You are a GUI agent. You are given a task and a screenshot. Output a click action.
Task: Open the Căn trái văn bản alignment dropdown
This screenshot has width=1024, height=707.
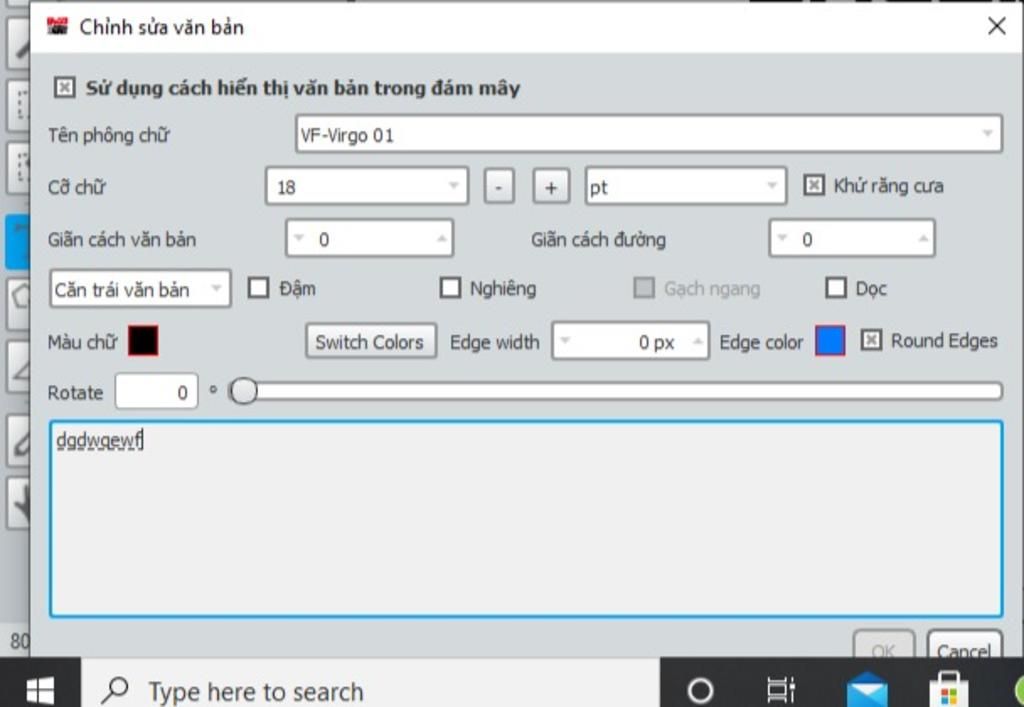(140, 289)
